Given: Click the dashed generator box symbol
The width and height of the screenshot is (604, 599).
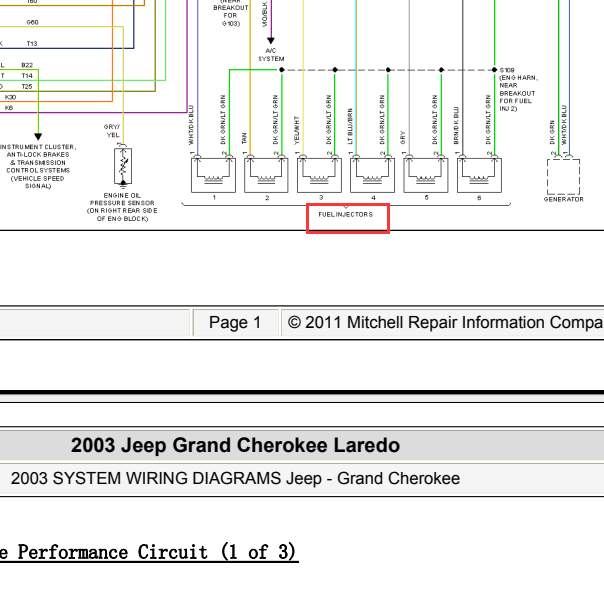Looking at the screenshot, I should pyautogui.click(x=564, y=177).
